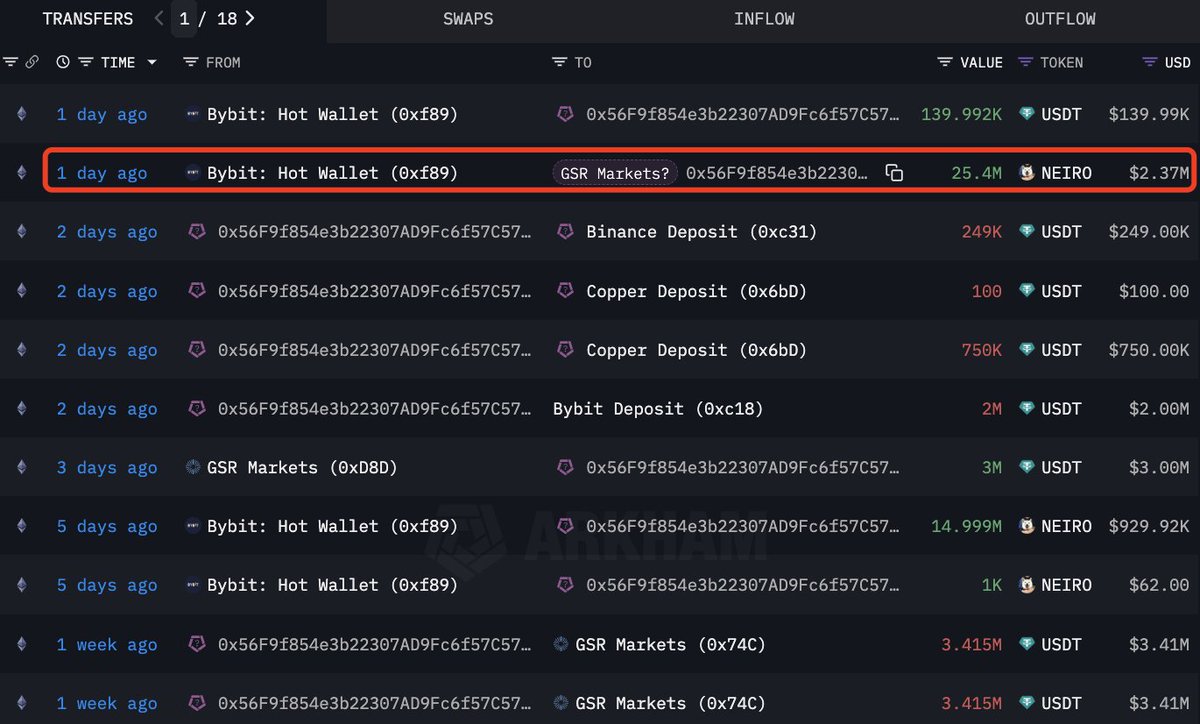
Task: Open GSR Markets (0xD8D) sender
Action: pyautogui.click(x=302, y=467)
